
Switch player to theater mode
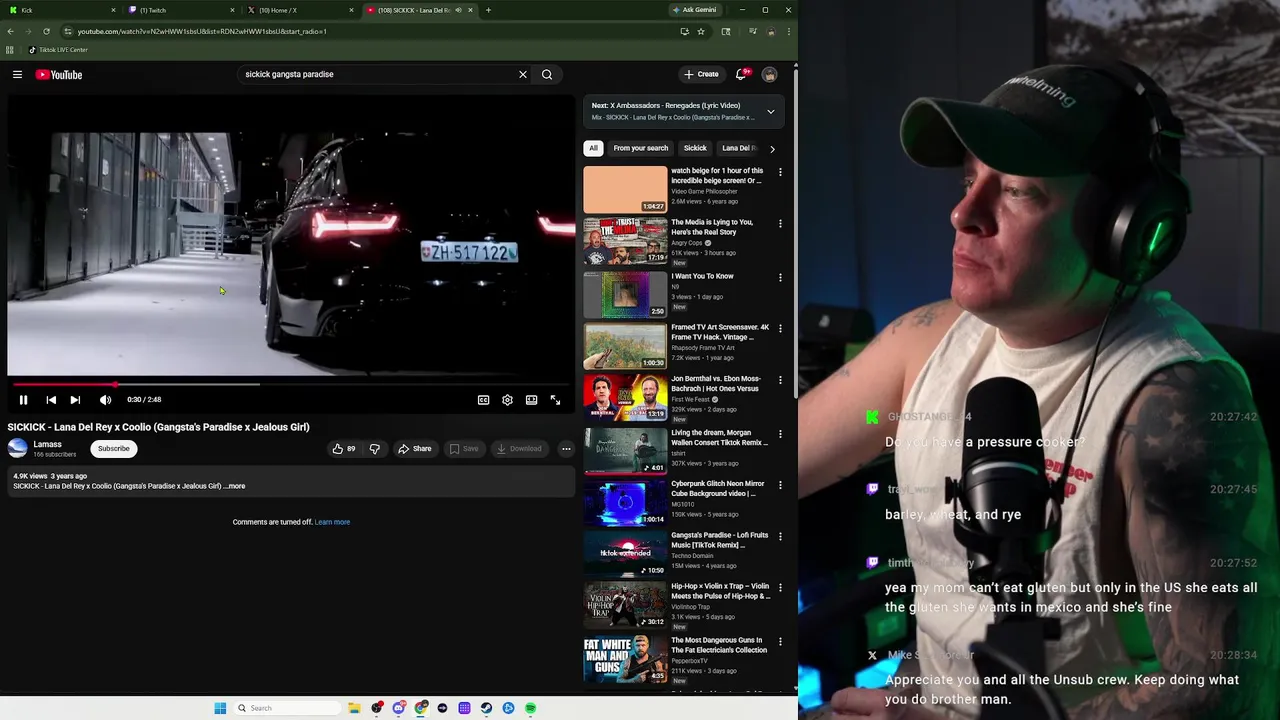coord(531,400)
